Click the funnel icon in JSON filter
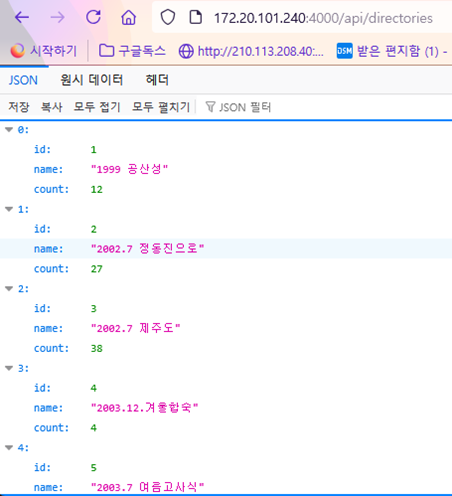This screenshot has width=452, height=496. tap(210, 107)
